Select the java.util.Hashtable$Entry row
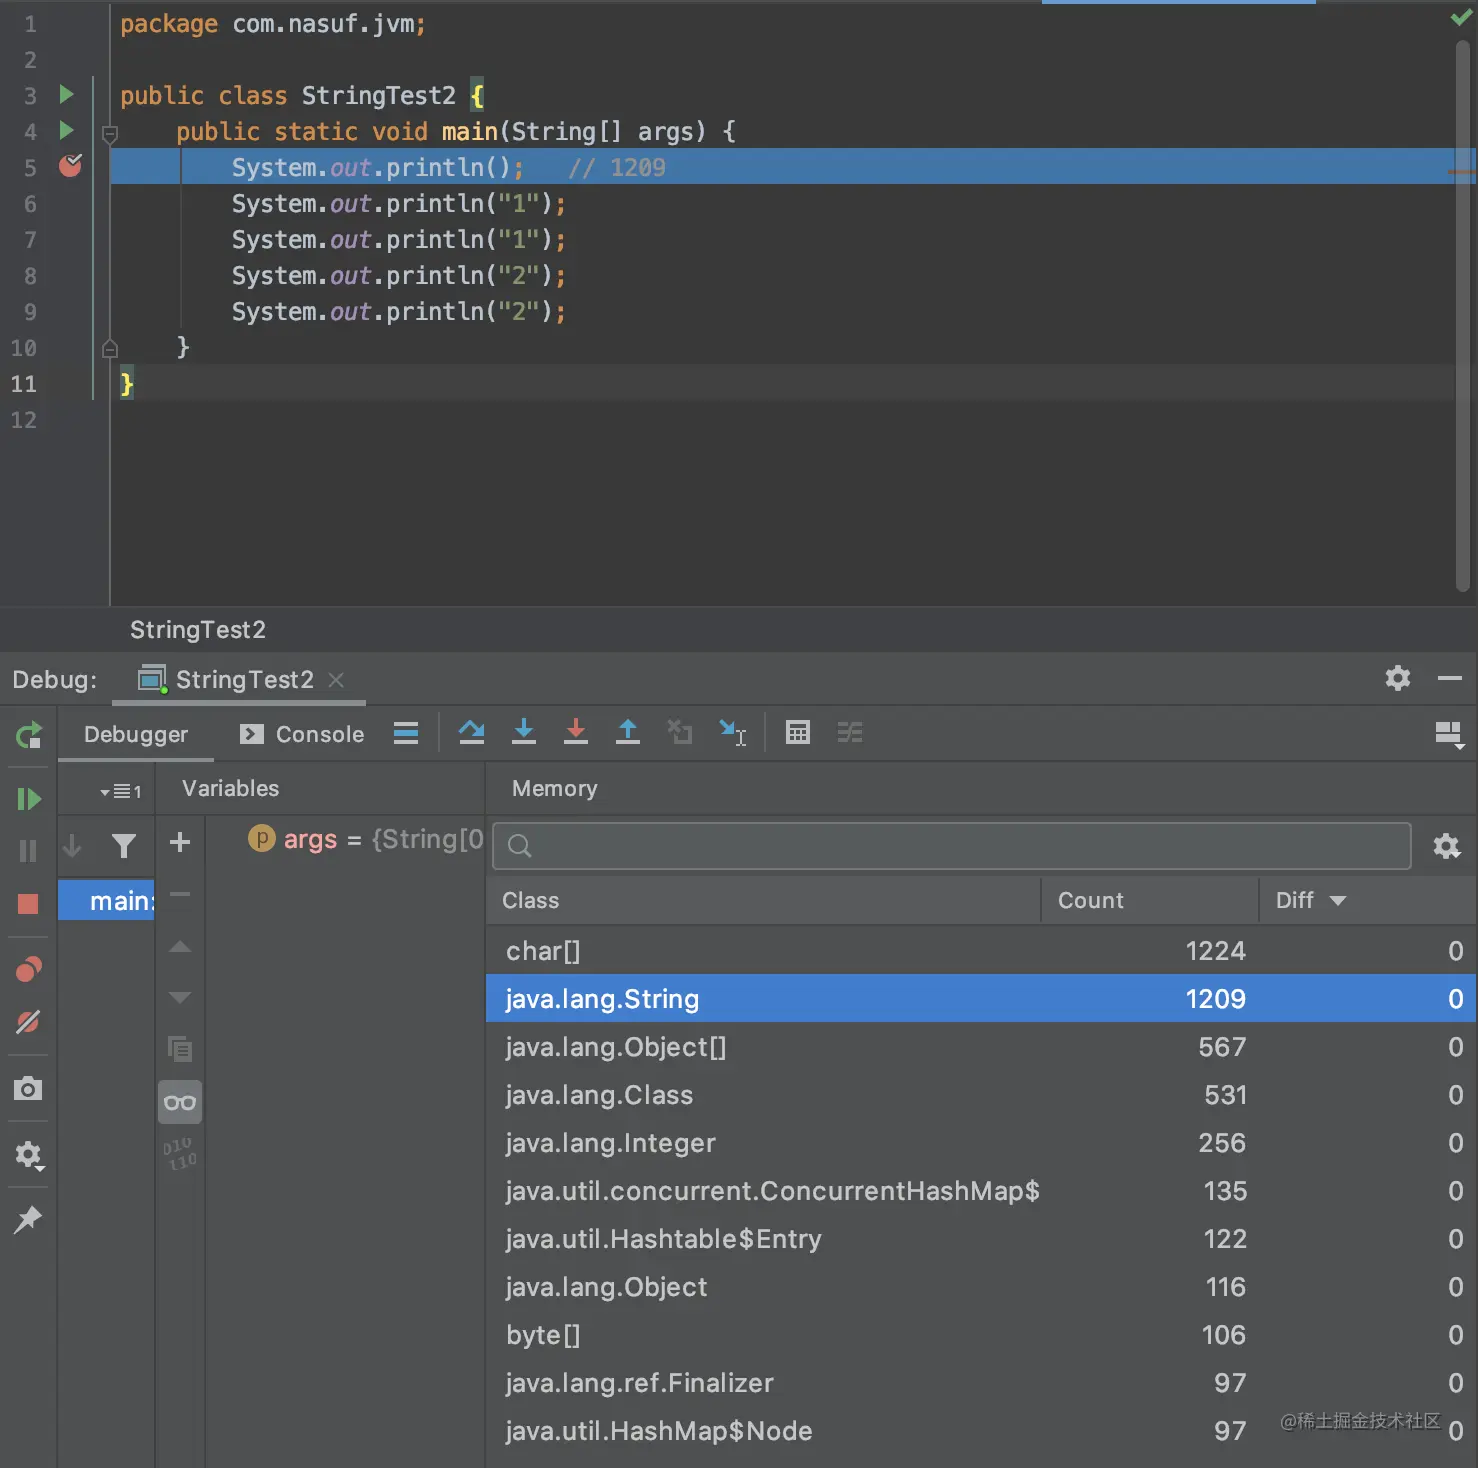This screenshot has width=1478, height=1468. (x=981, y=1239)
